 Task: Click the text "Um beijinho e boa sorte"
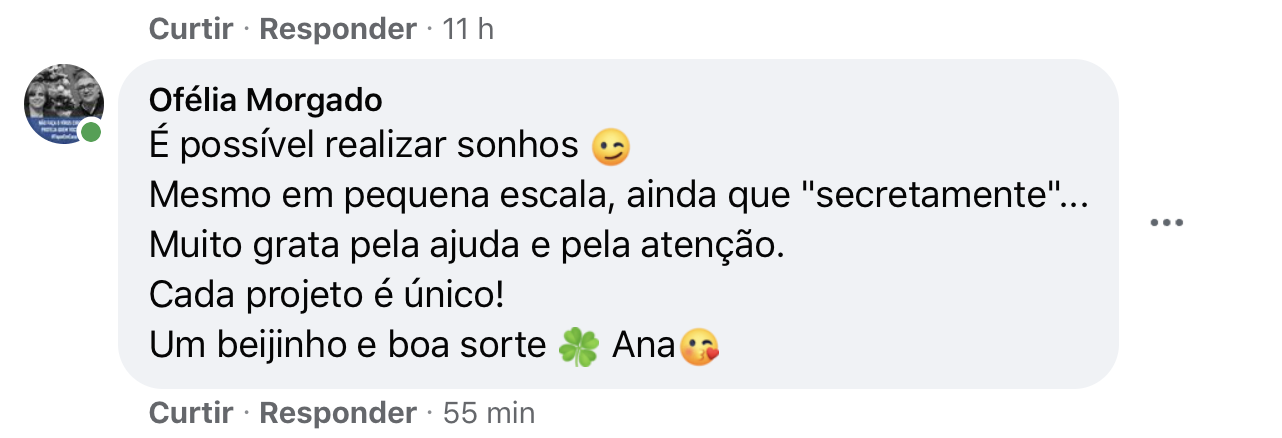tap(348, 346)
